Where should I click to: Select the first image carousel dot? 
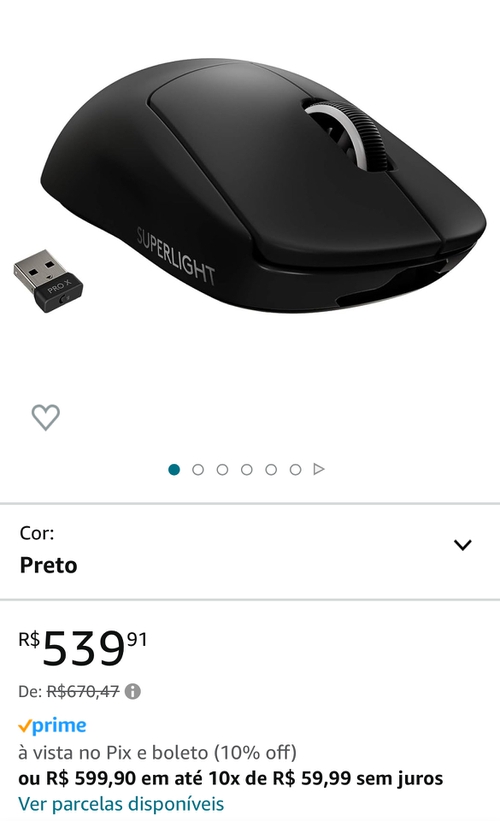pyautogui.click(x=174, y=470)
